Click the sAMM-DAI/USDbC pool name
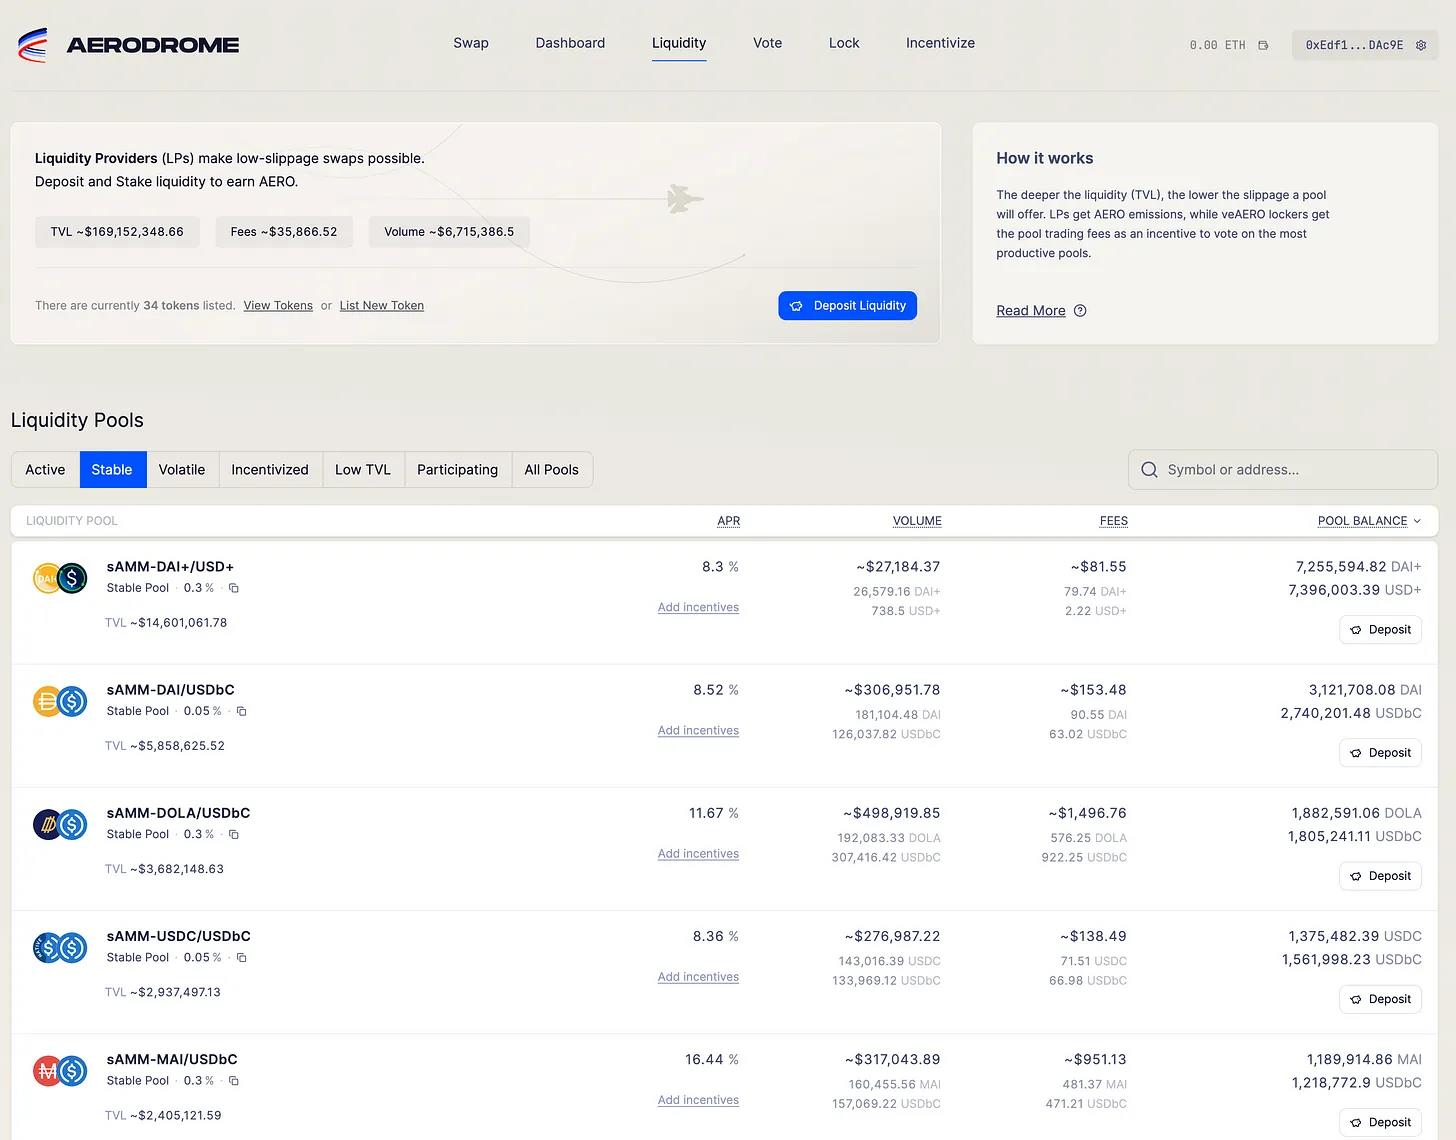 [x=171, y=690]
